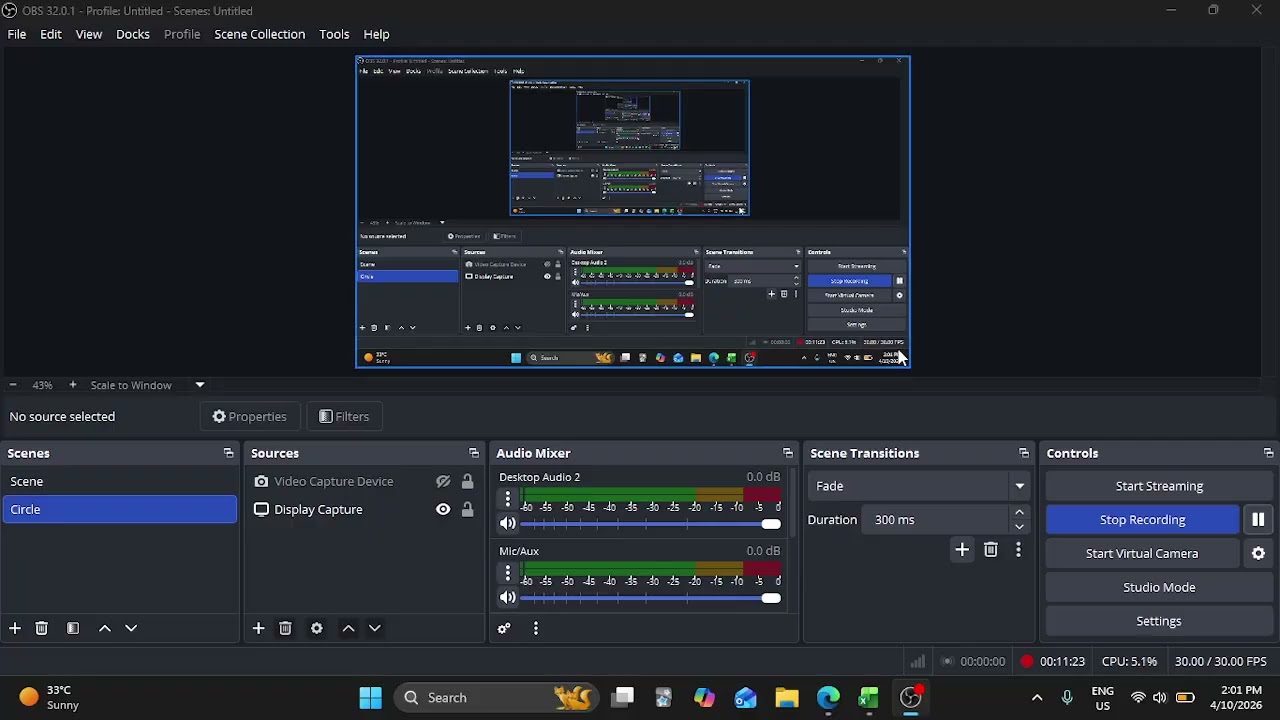Pop out the Controls dock
This screenshot has height=720, width=1280.
1268,453
